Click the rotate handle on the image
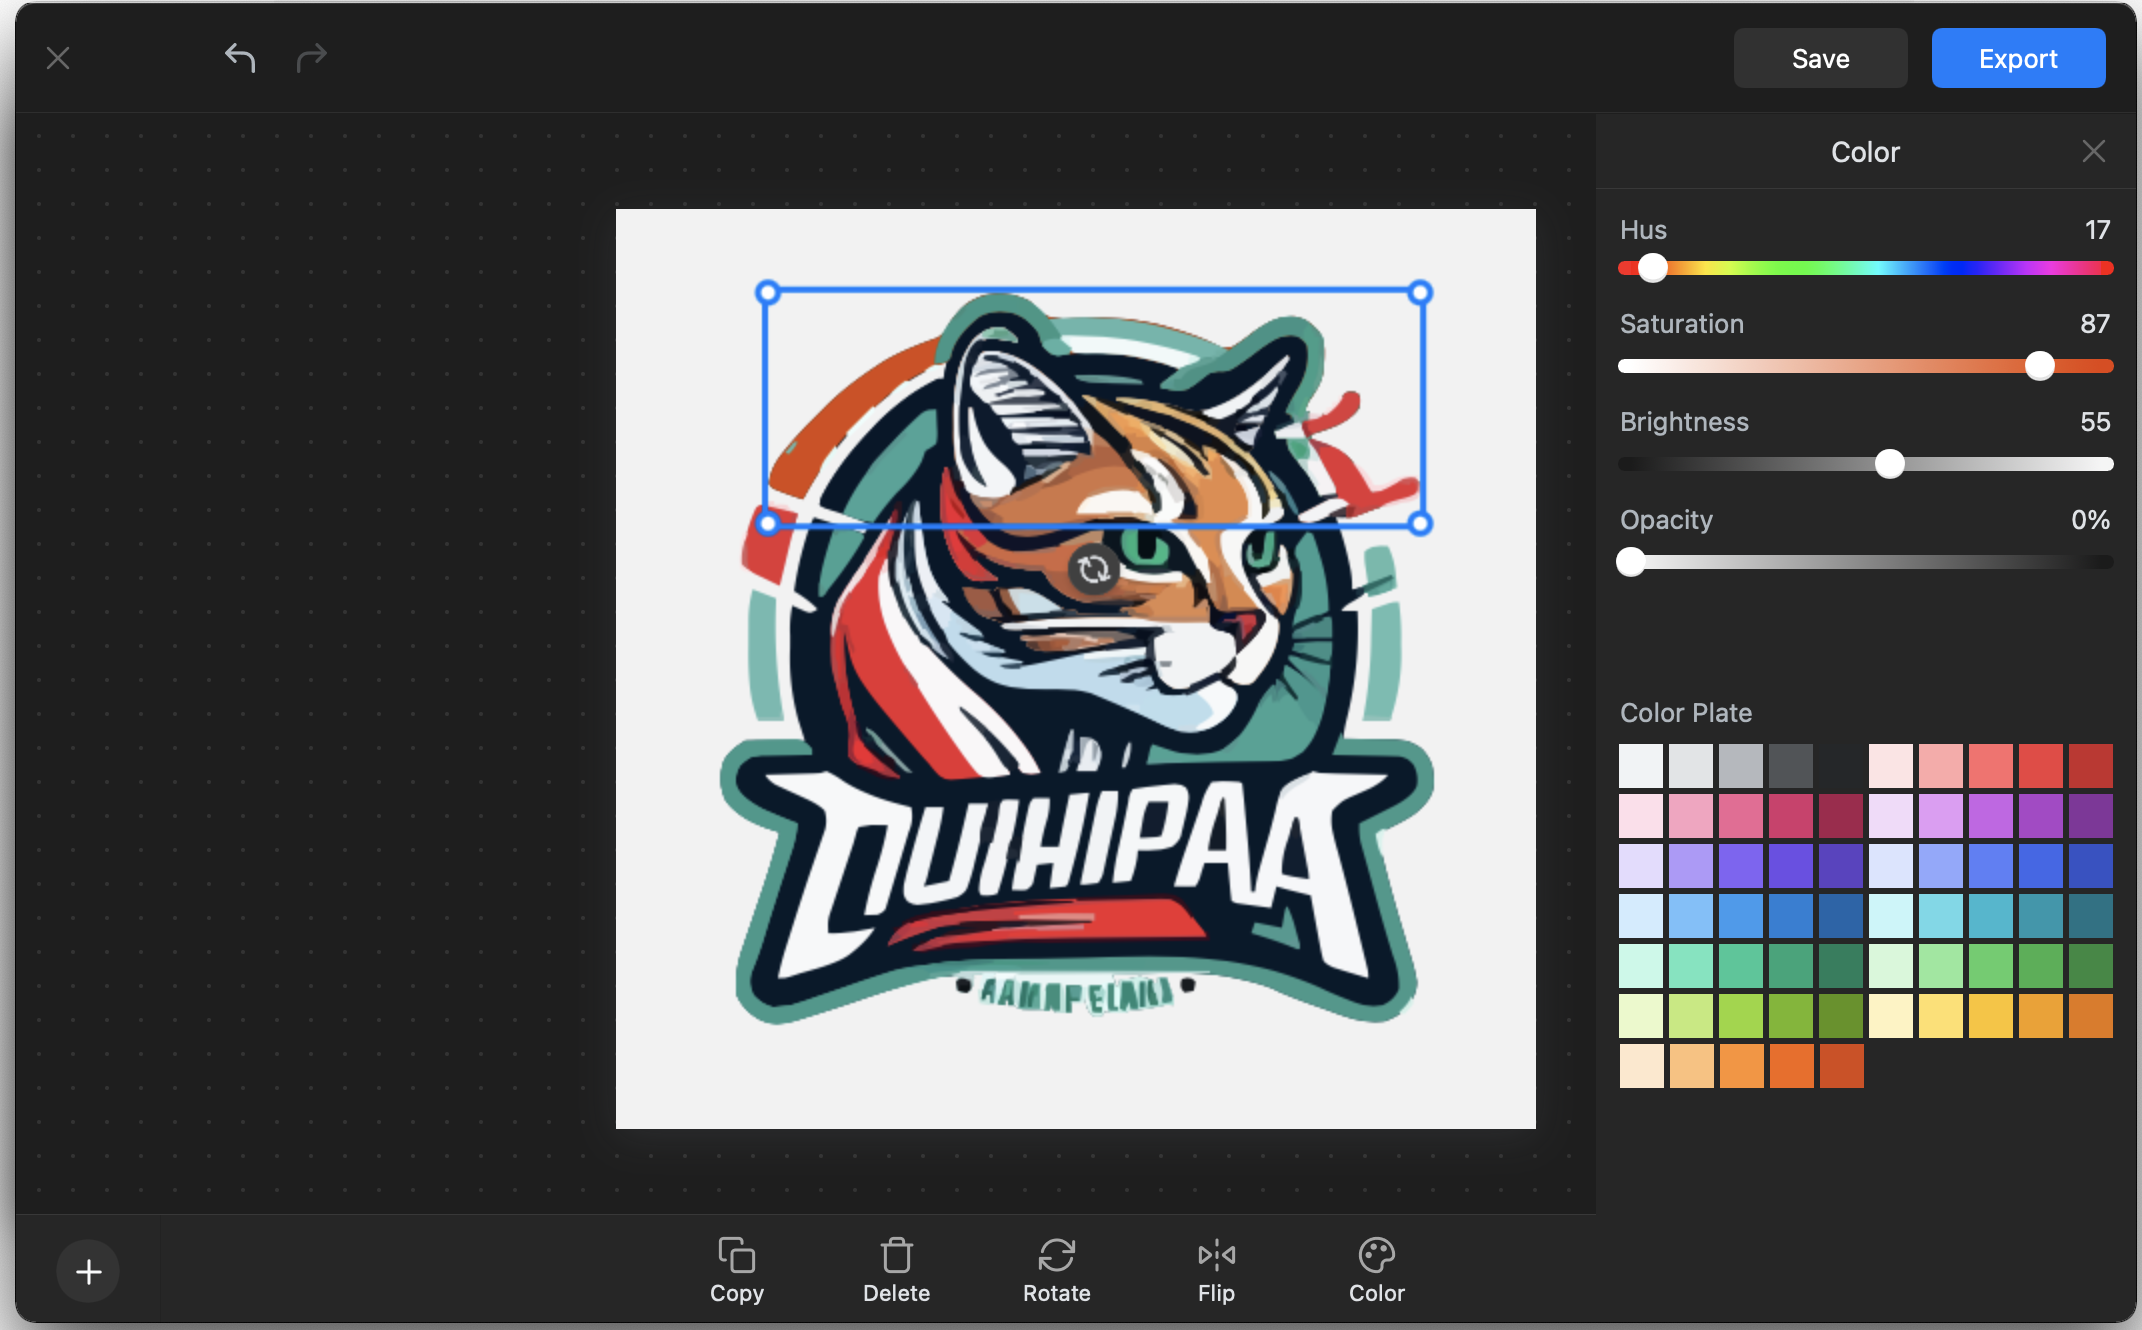 1093,569
